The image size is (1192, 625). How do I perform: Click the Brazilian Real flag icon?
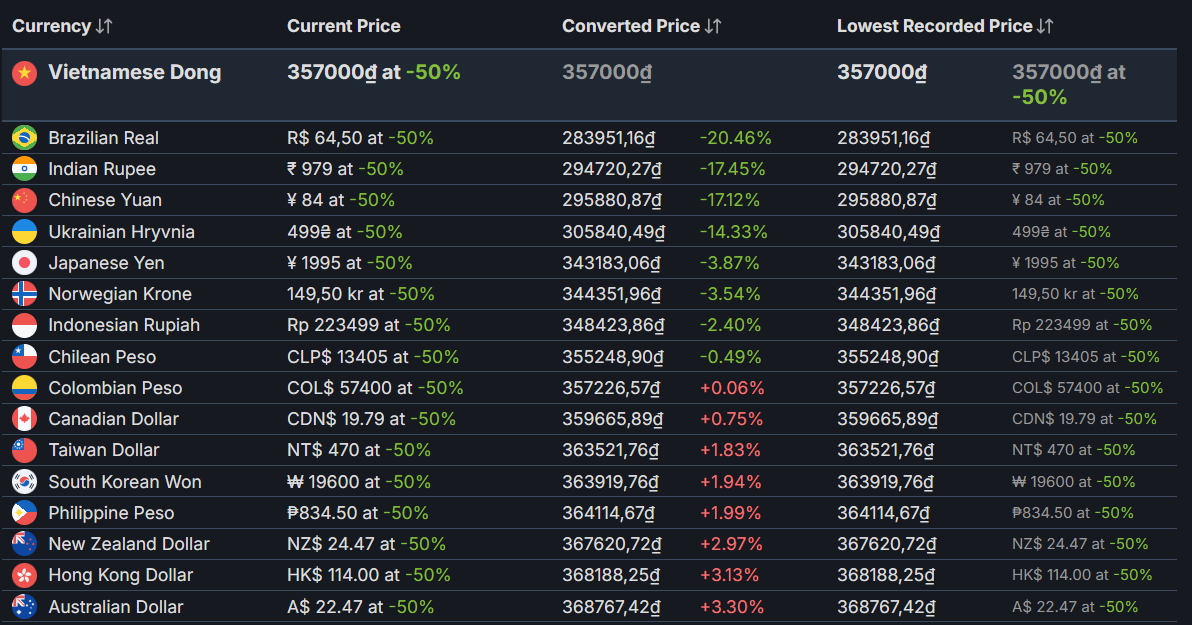click(25, 138)
